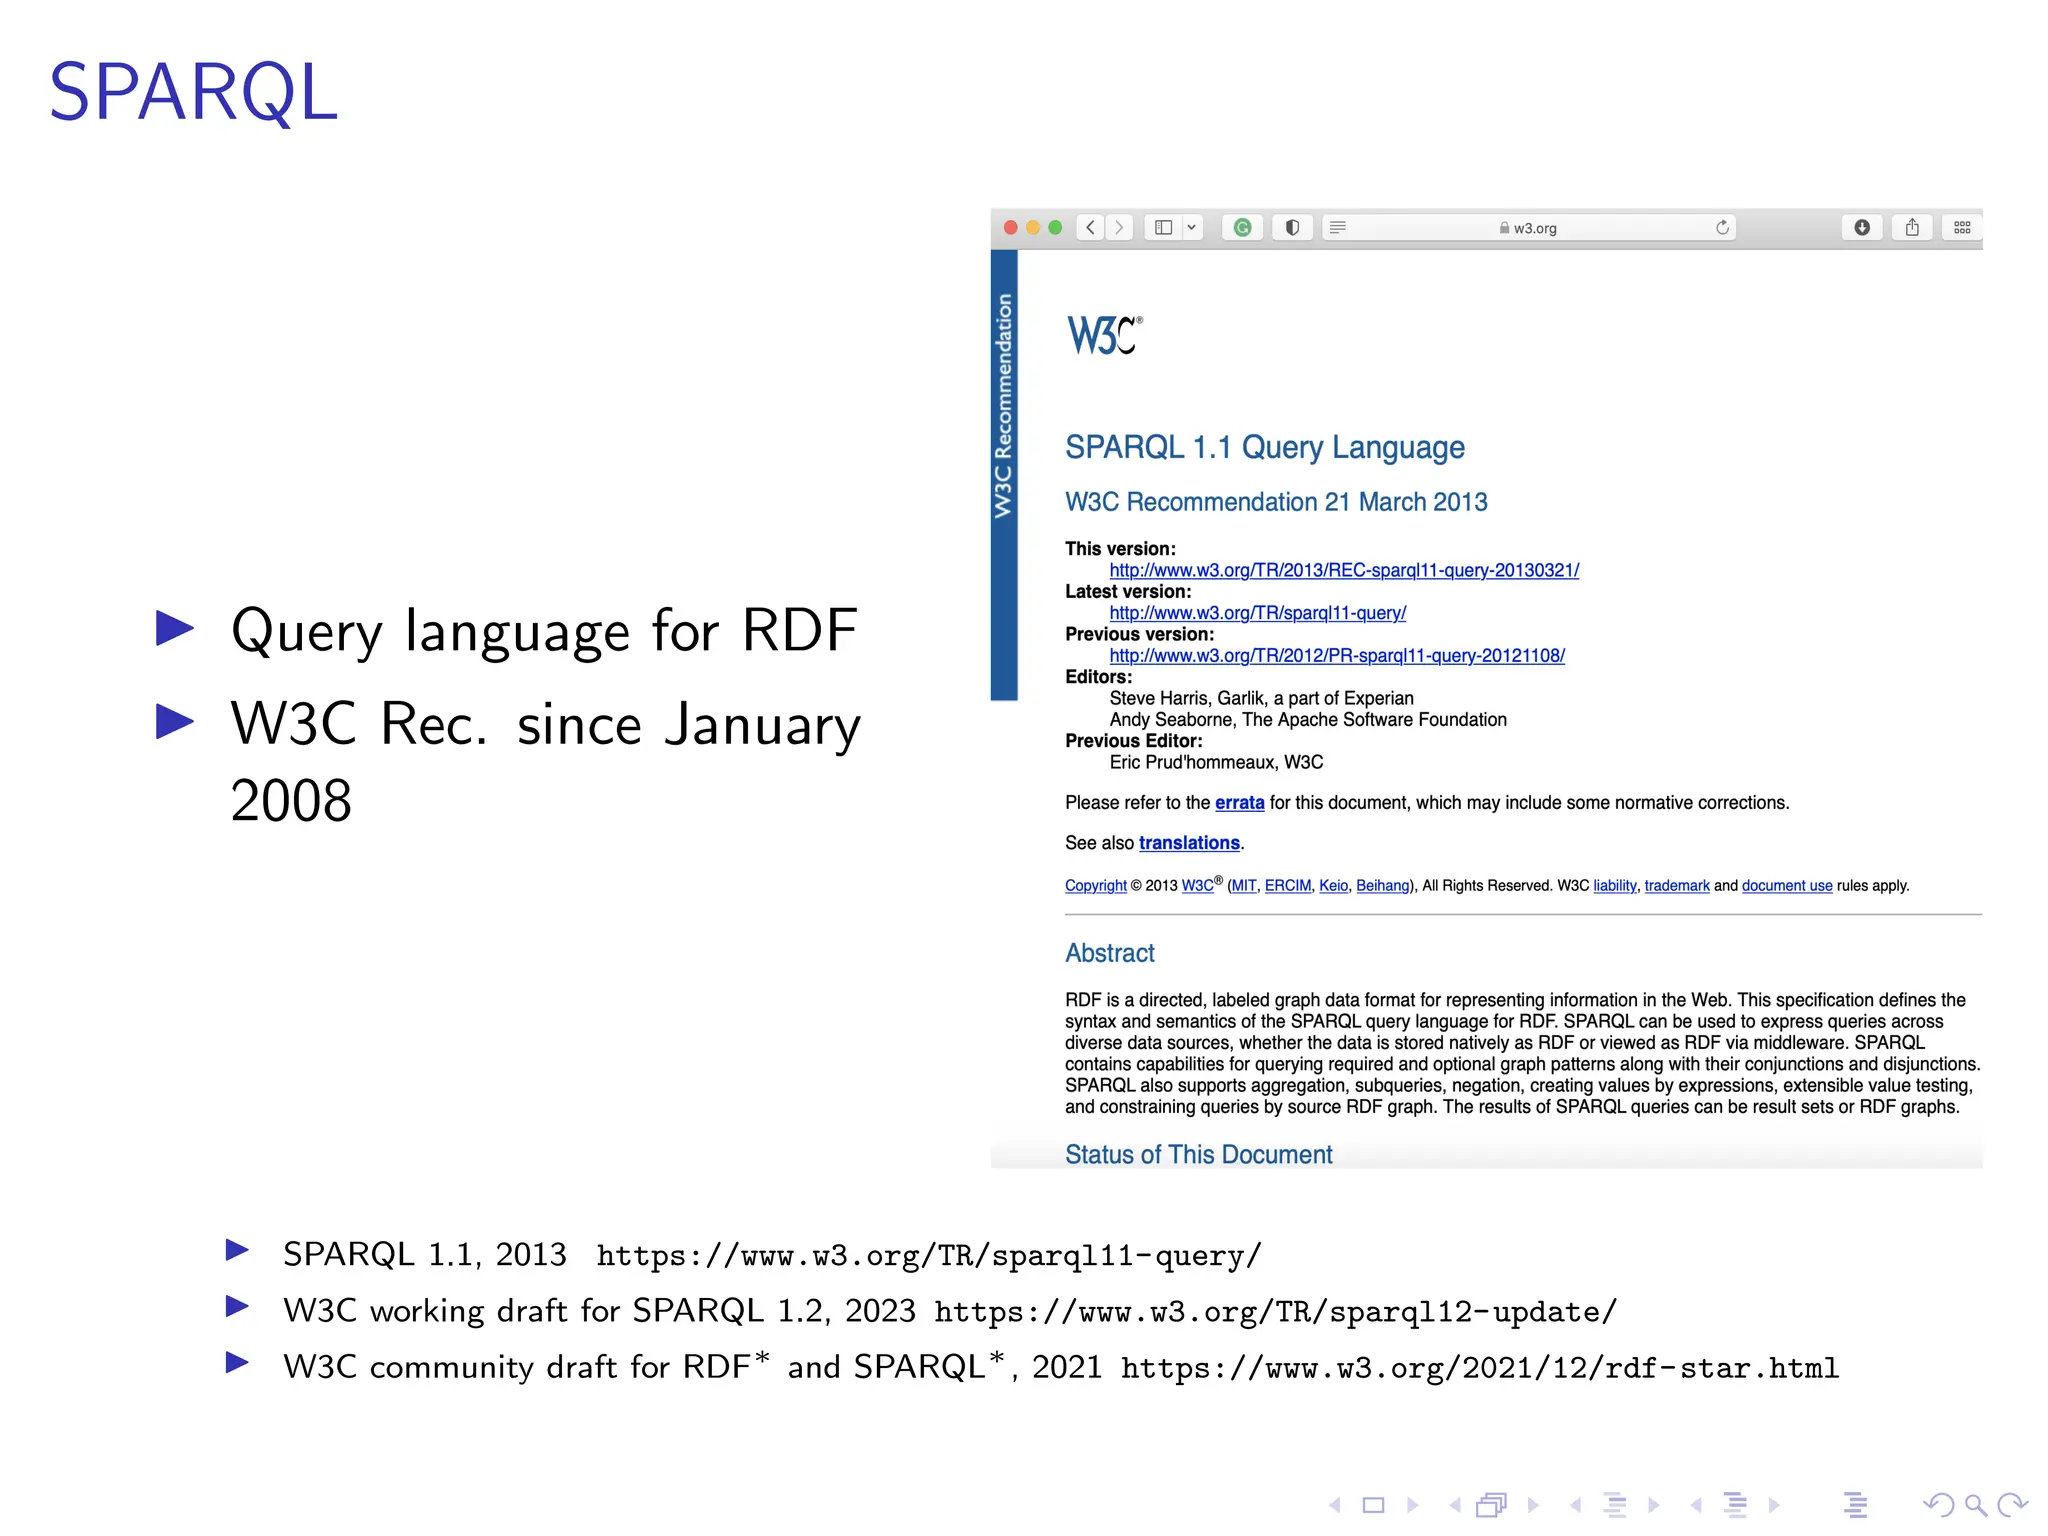
Task: Click the Beamer section icon
Action: (1736, 1505)
